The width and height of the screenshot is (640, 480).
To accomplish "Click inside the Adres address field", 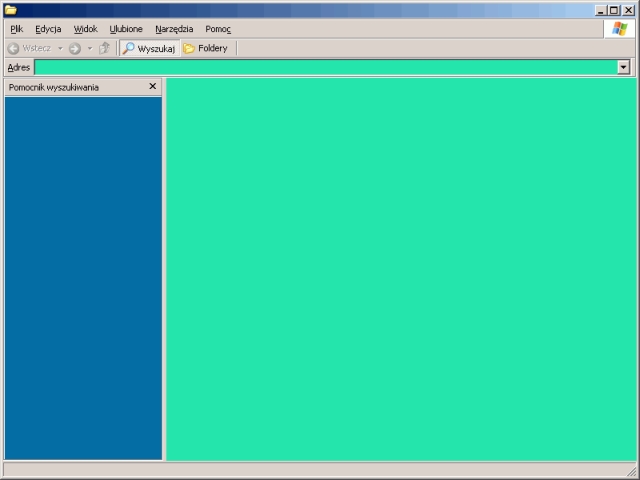I will (326, 67).
